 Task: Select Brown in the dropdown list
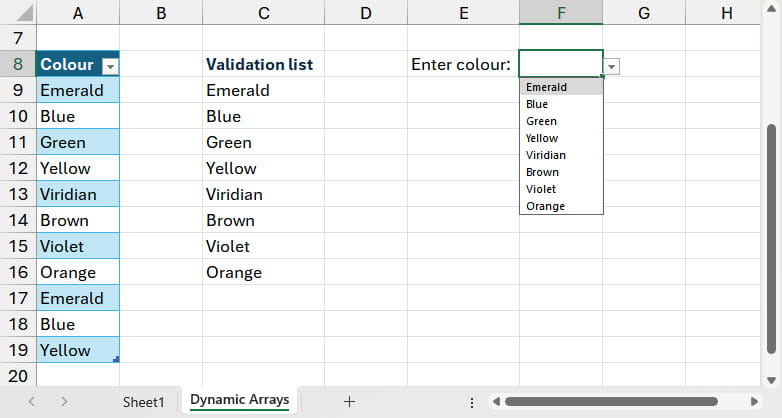[542, 172]
